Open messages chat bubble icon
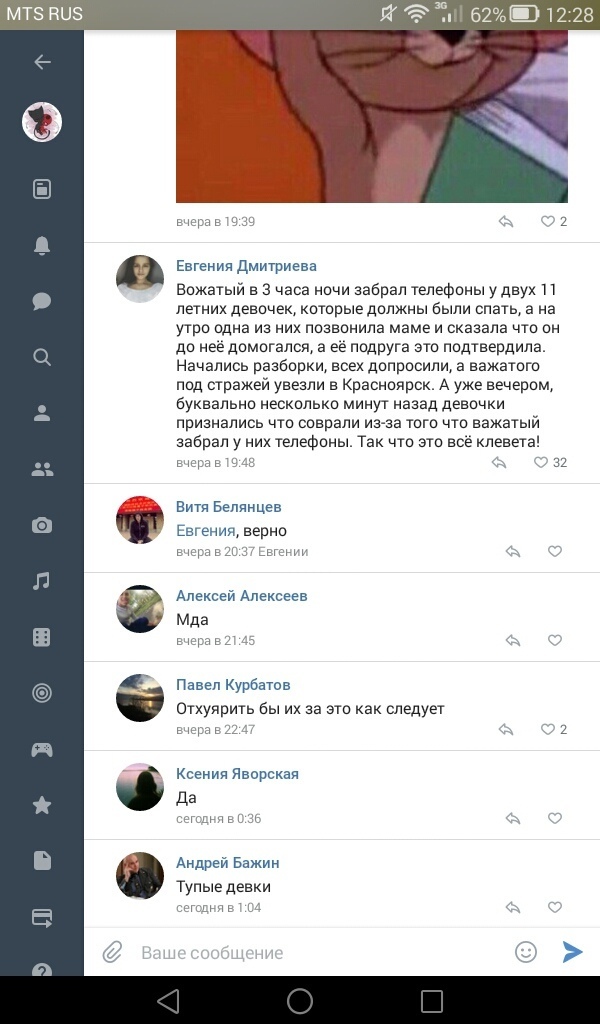Viewport: 600px width, 1024px height. (42, 301)
